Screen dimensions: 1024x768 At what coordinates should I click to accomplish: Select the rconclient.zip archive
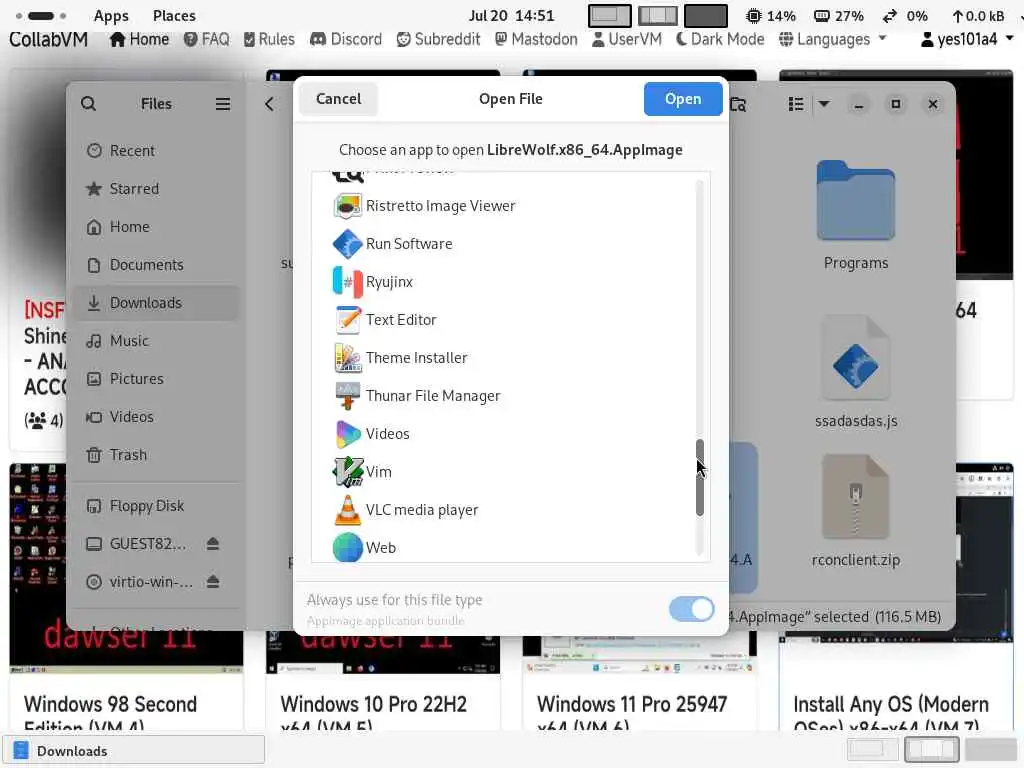pyautogui.click(x=856, y=511)
